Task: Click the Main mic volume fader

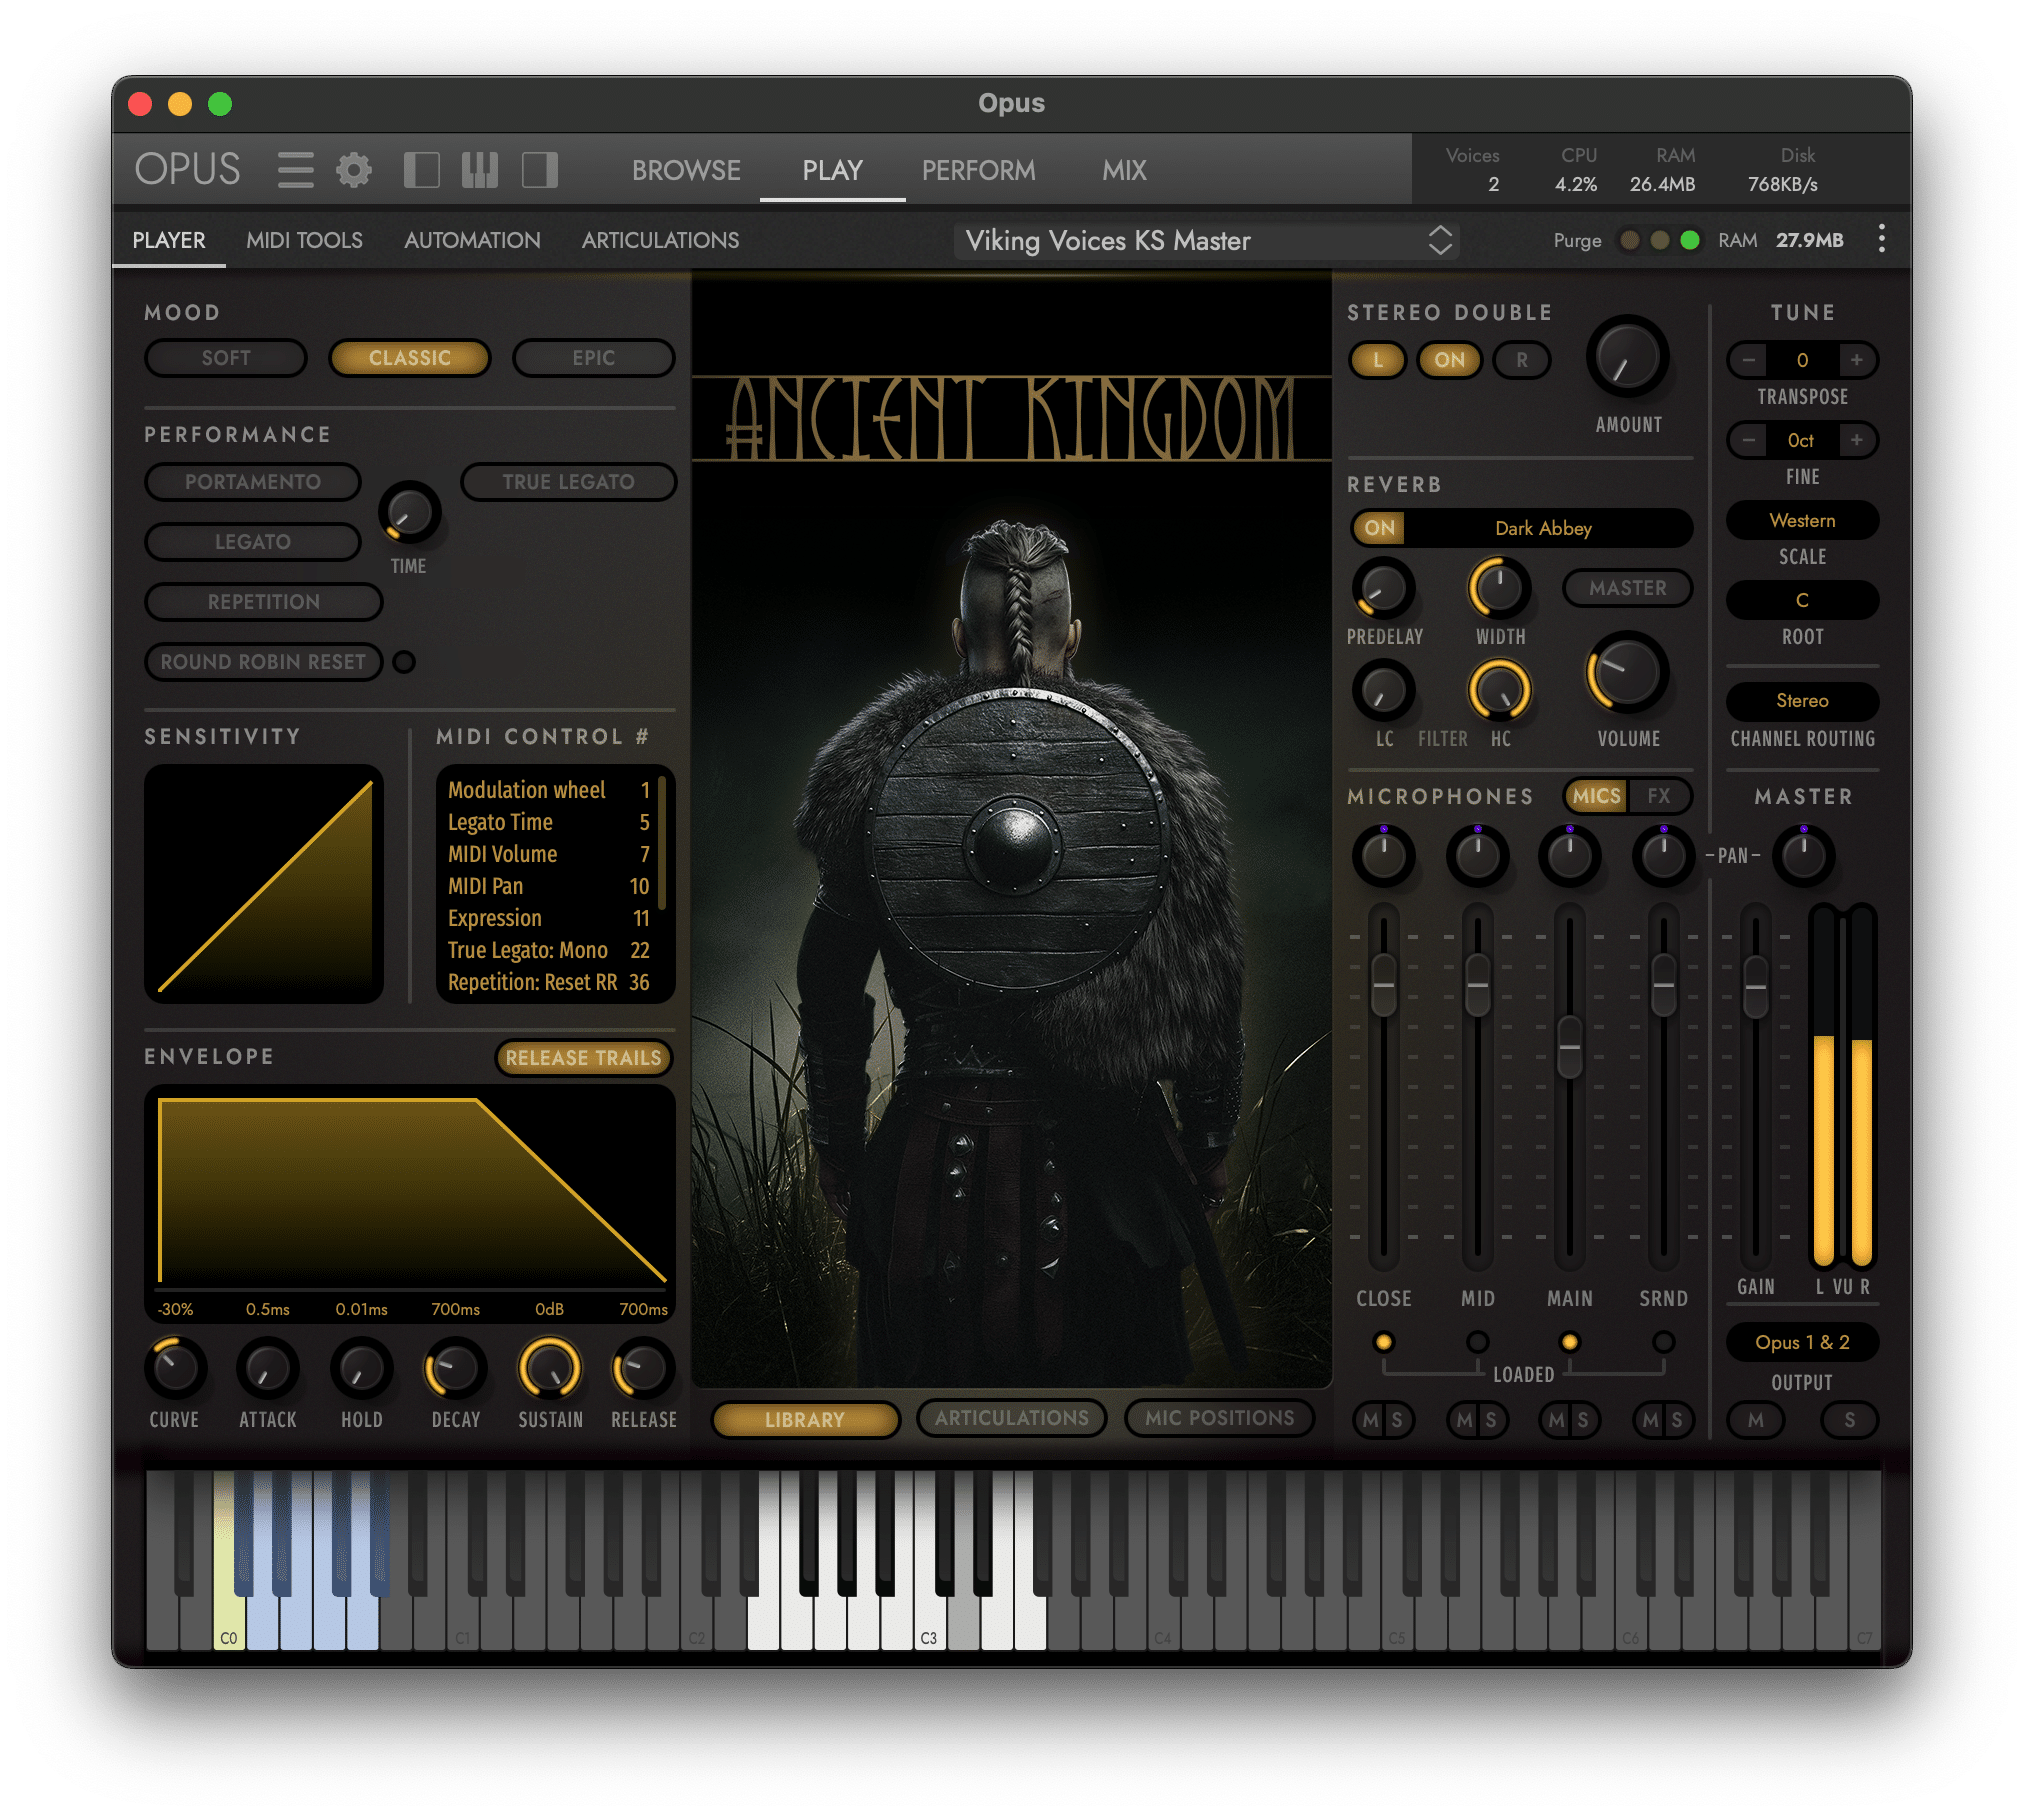Action: [x=1570, y=1047]
